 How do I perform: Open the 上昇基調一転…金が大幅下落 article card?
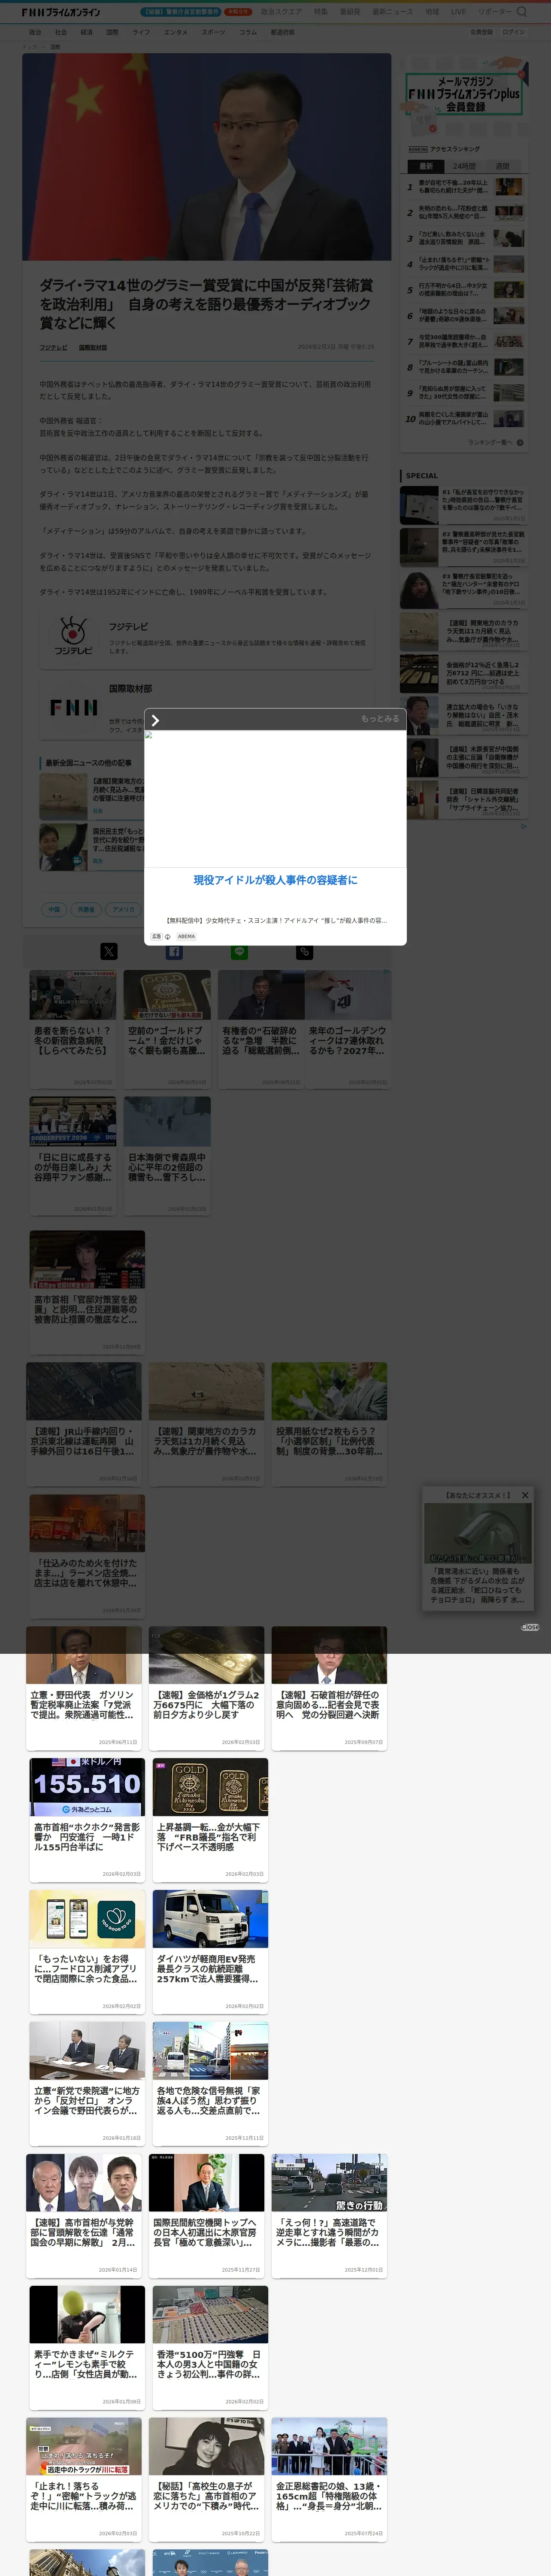point(210,1819)
